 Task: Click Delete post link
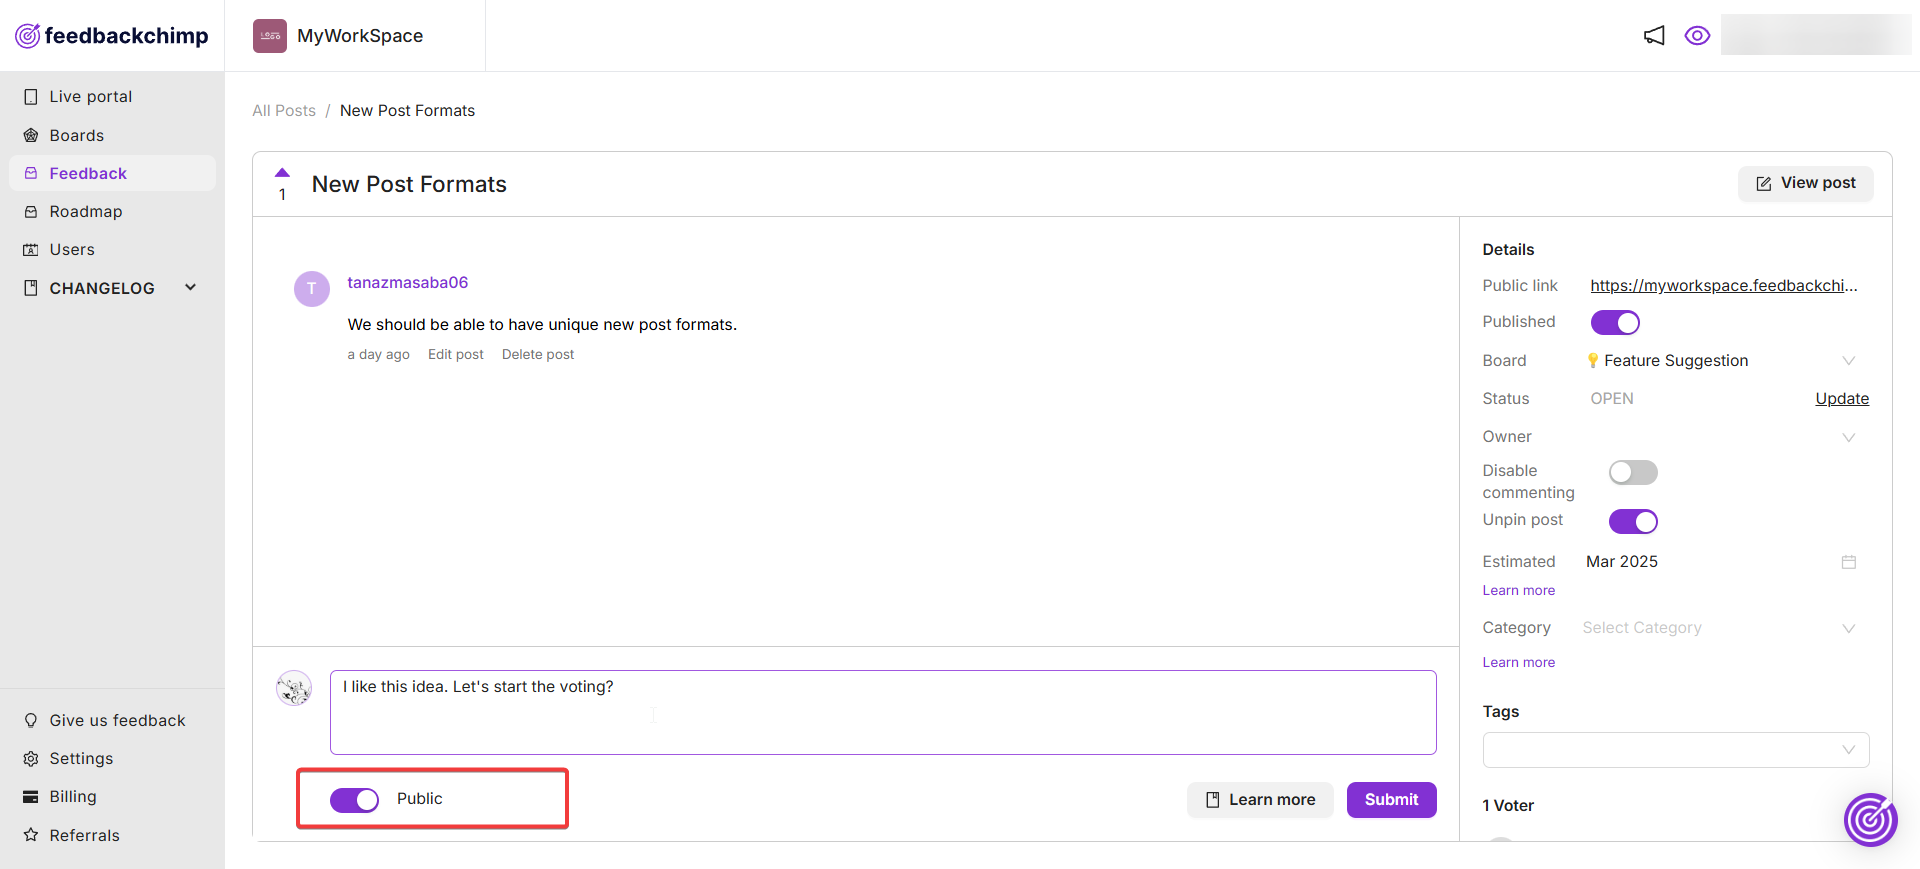pyautogui.click(x=538, y=355)
